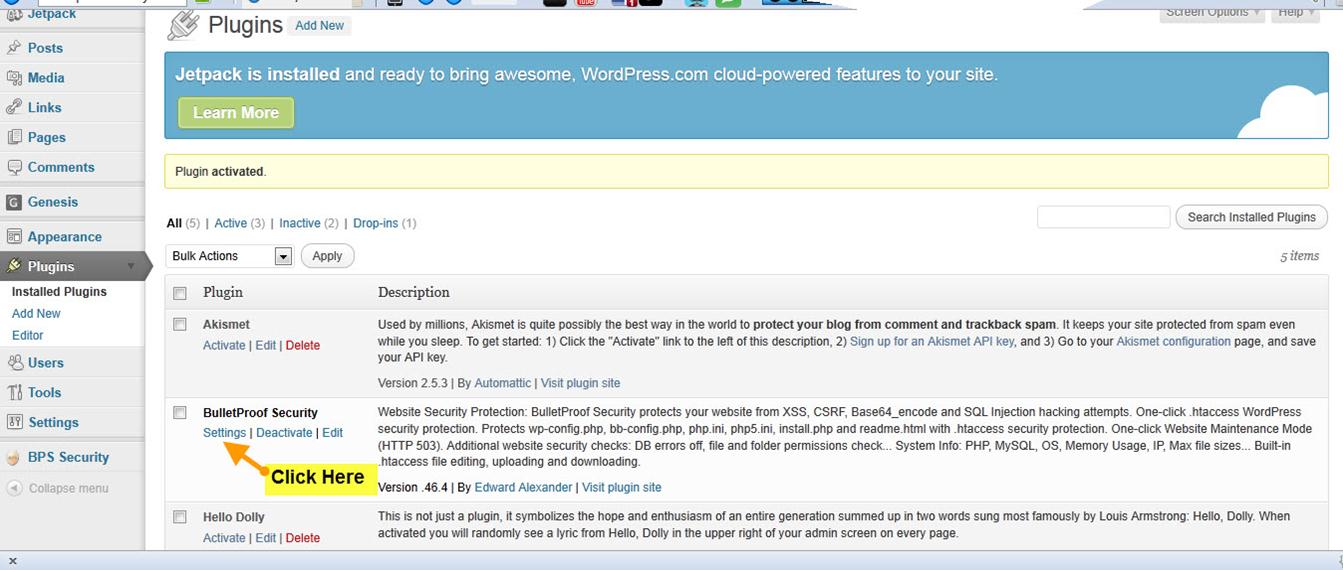
Task: Tick the BulletProof Security checkbox
Action: 180,412
